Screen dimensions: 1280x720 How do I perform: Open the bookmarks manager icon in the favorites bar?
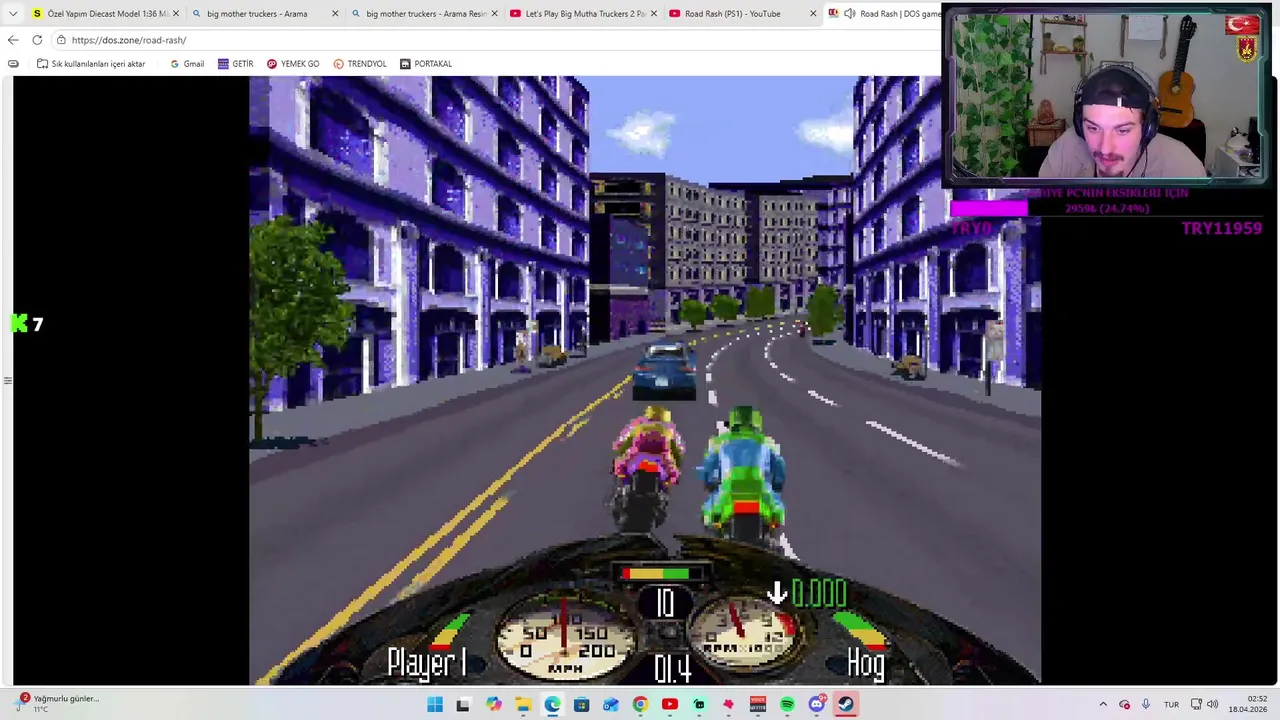tap(13, 64)
